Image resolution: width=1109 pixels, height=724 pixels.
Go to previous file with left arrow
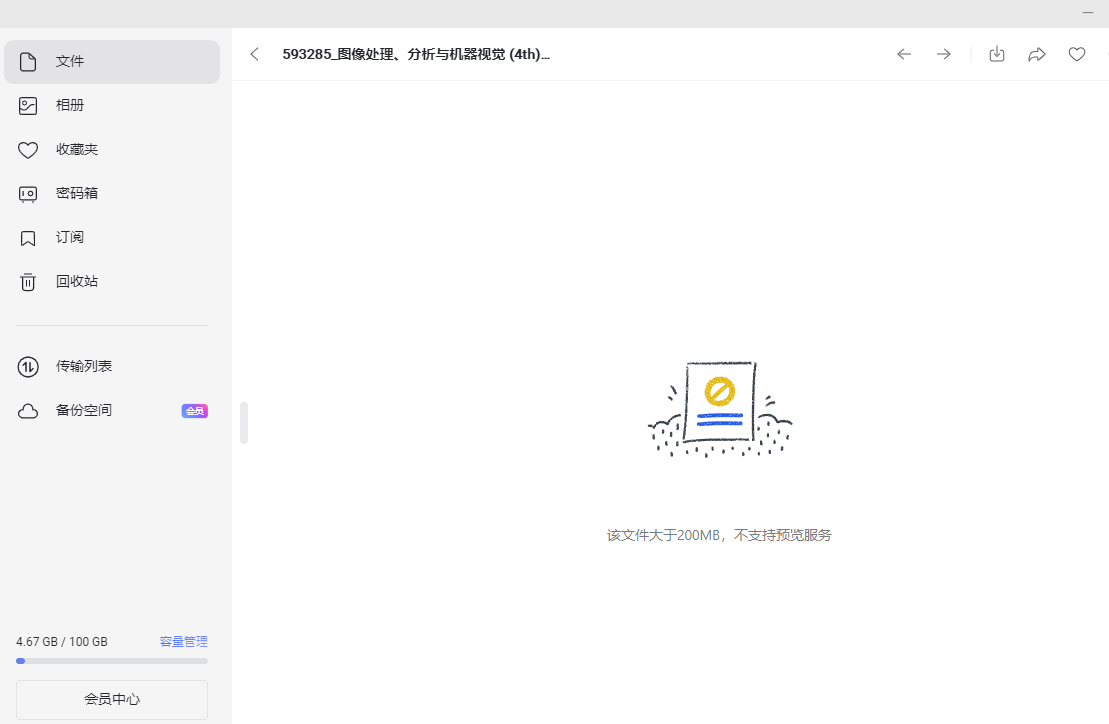(x=904, y=54)
